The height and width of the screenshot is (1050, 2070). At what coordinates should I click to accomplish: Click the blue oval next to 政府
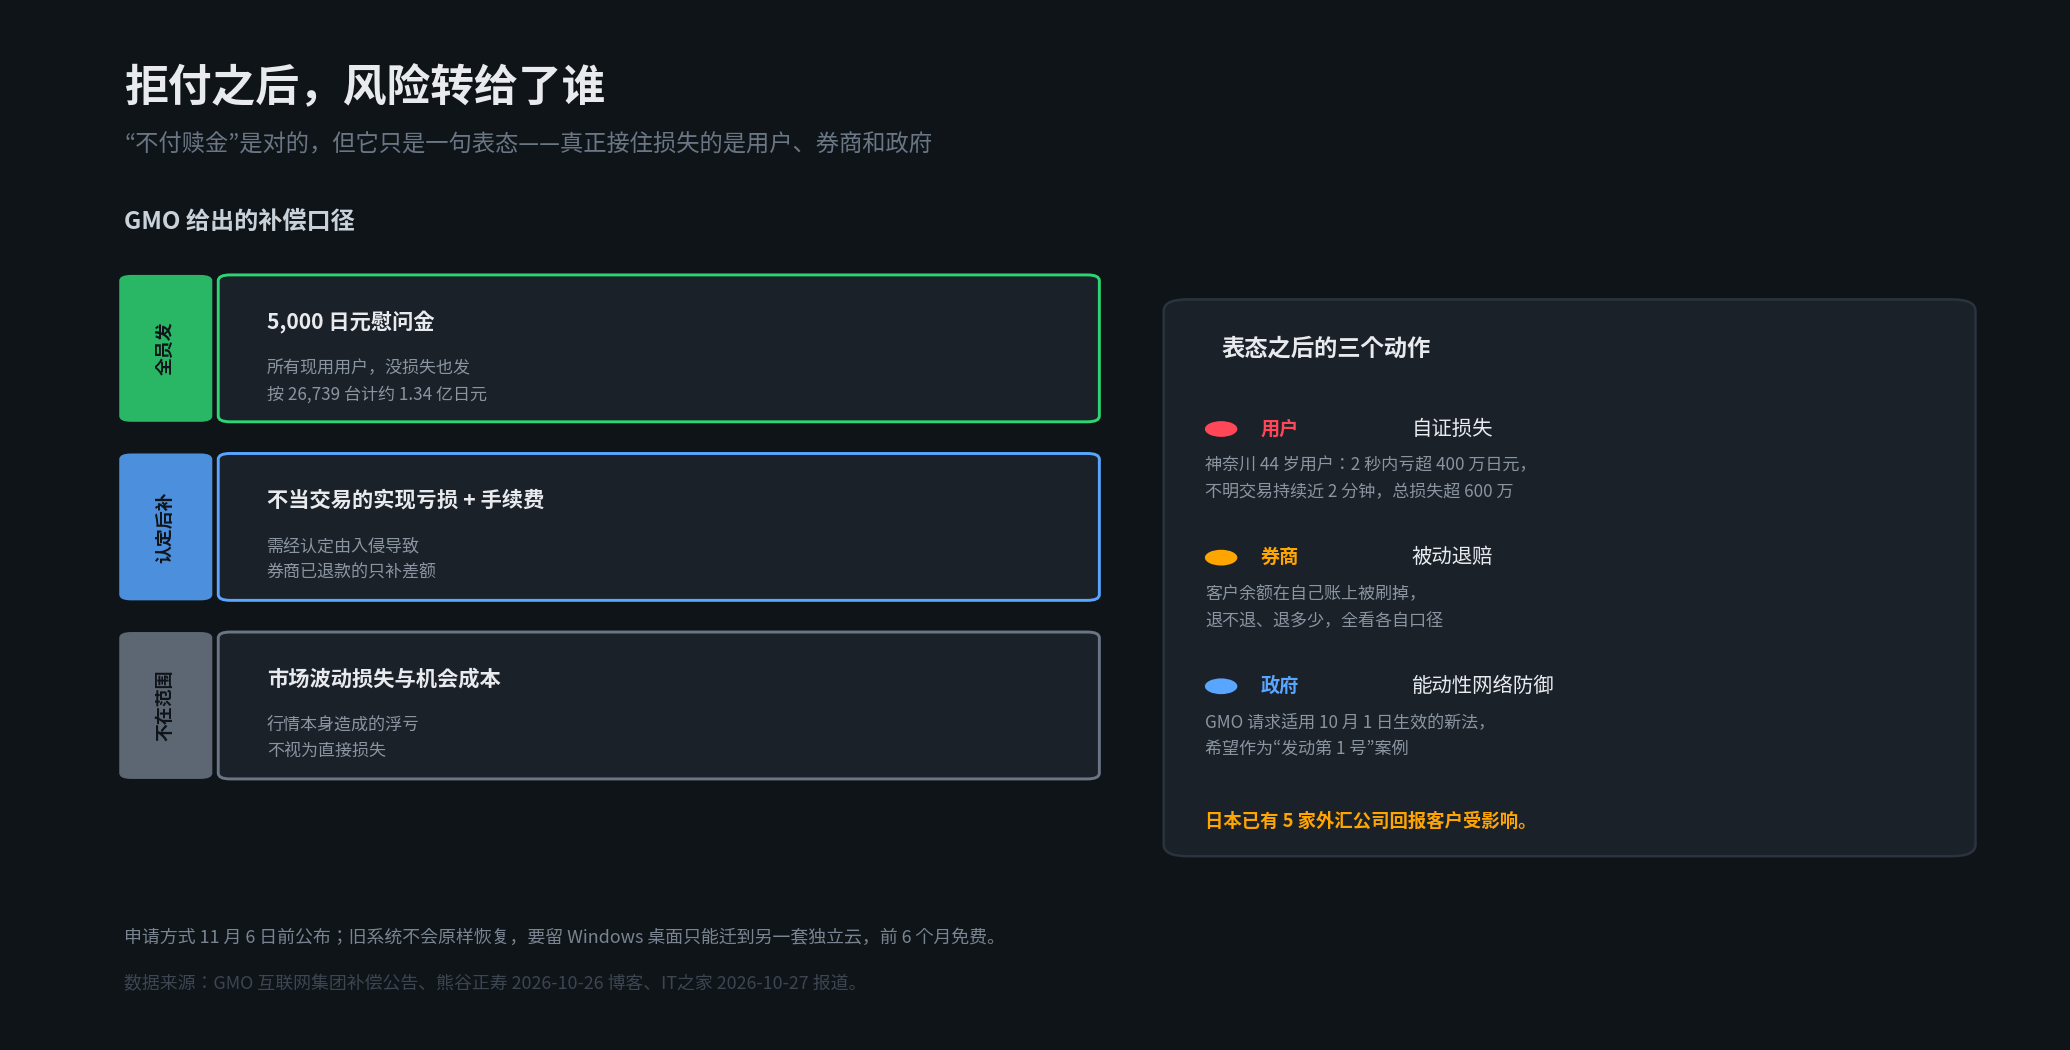pyautogui.click(x=1221, y=686)
